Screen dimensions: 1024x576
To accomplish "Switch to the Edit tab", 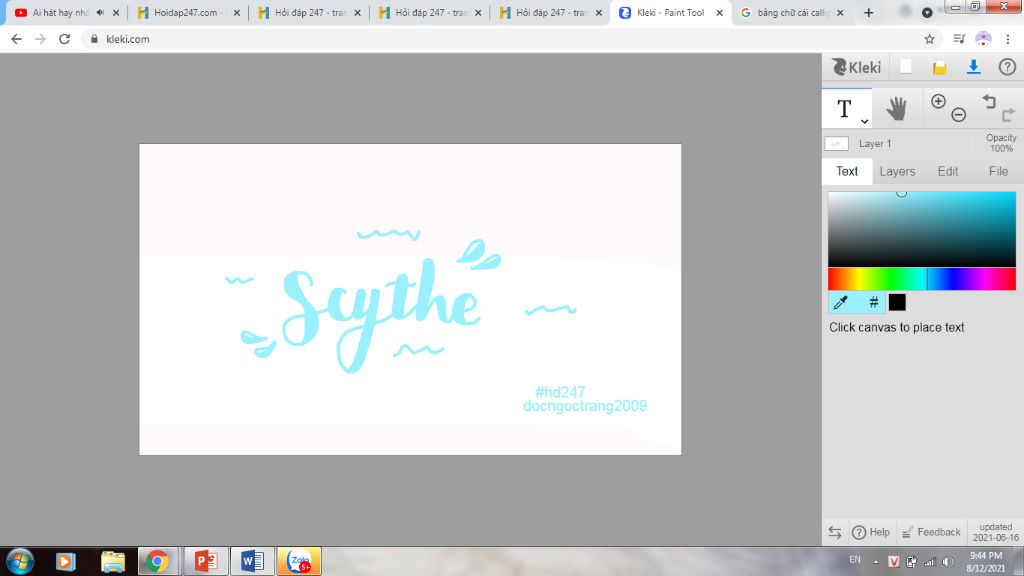I will pyautogui.click(x=948, y=171).
